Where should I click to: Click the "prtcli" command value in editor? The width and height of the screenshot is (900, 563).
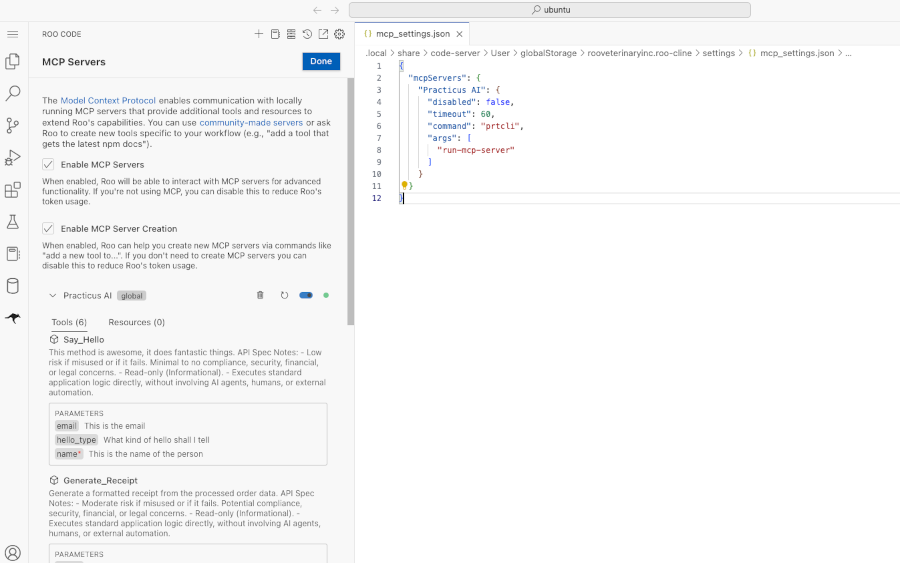tap(501, 126)
